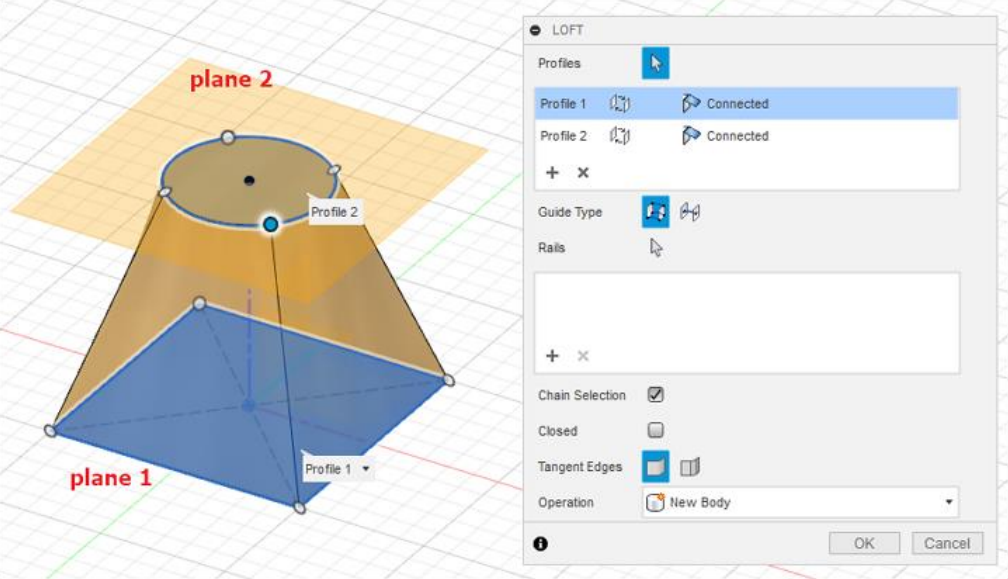Add a new profile with plus icon
This screenshot has width=1008, height=579.
click(552, 172)
